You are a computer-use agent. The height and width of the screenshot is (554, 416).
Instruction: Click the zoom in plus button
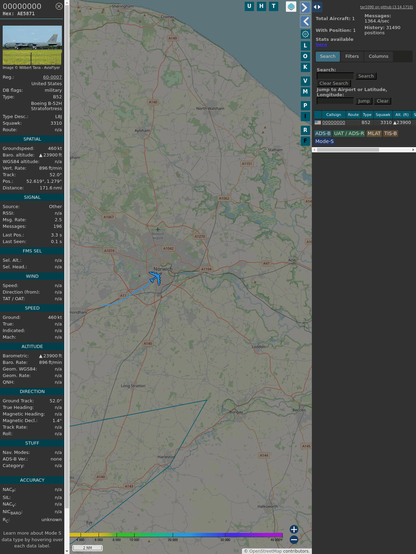coord(294,529)
